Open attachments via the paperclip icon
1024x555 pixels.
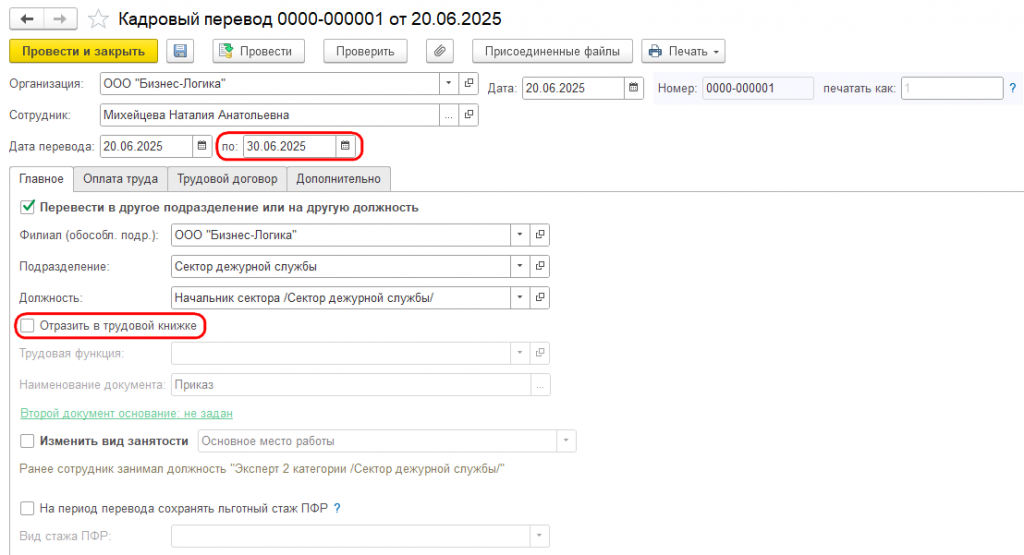point(440,51)
